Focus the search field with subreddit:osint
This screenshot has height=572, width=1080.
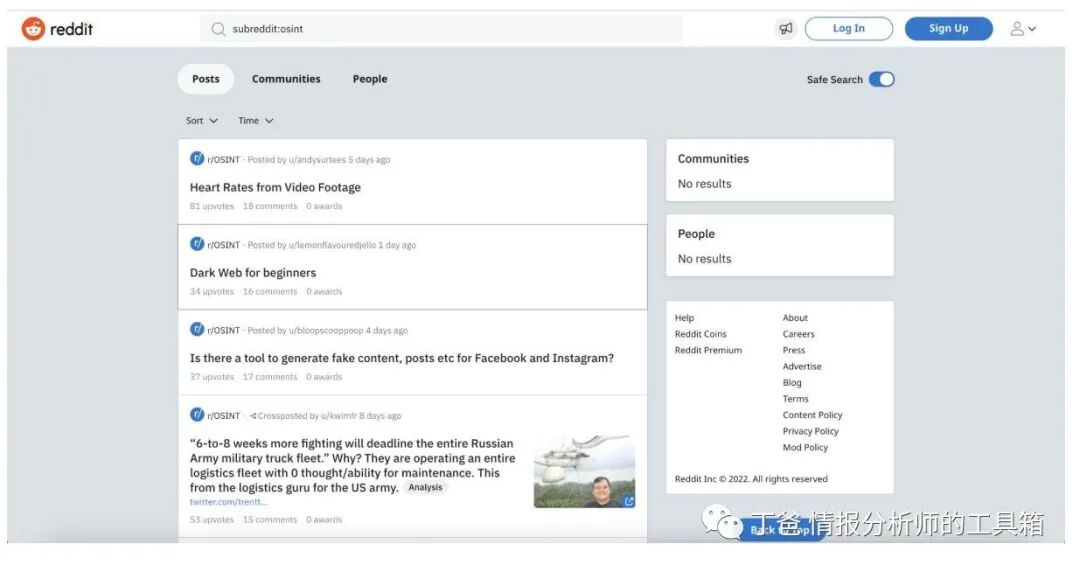pos(442,29)
